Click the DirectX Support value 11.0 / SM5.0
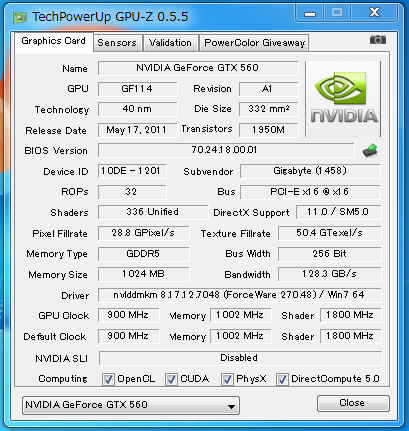409x431 pixels. coord(338,212)
